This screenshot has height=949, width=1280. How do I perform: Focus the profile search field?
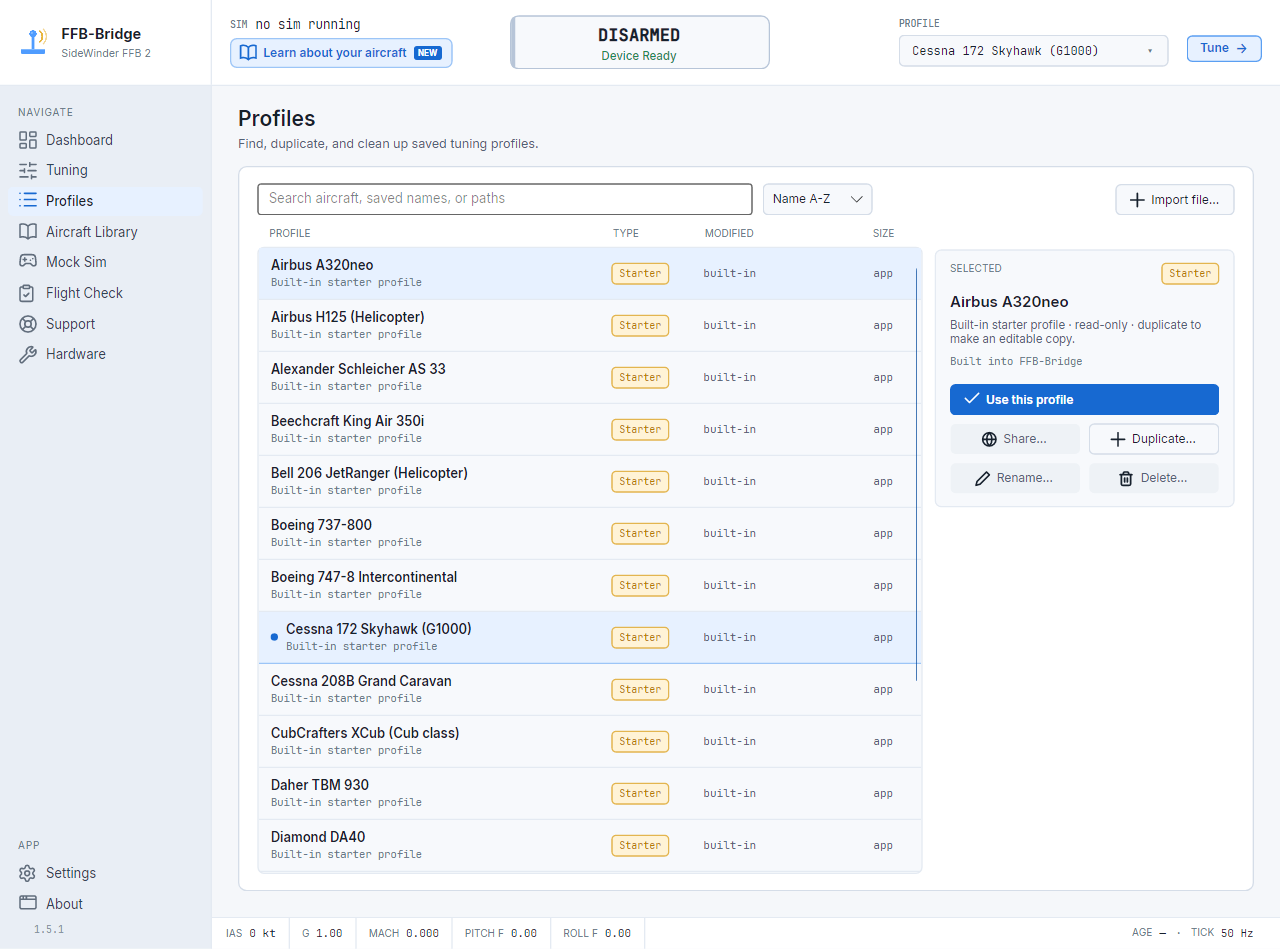click(505, 199)
